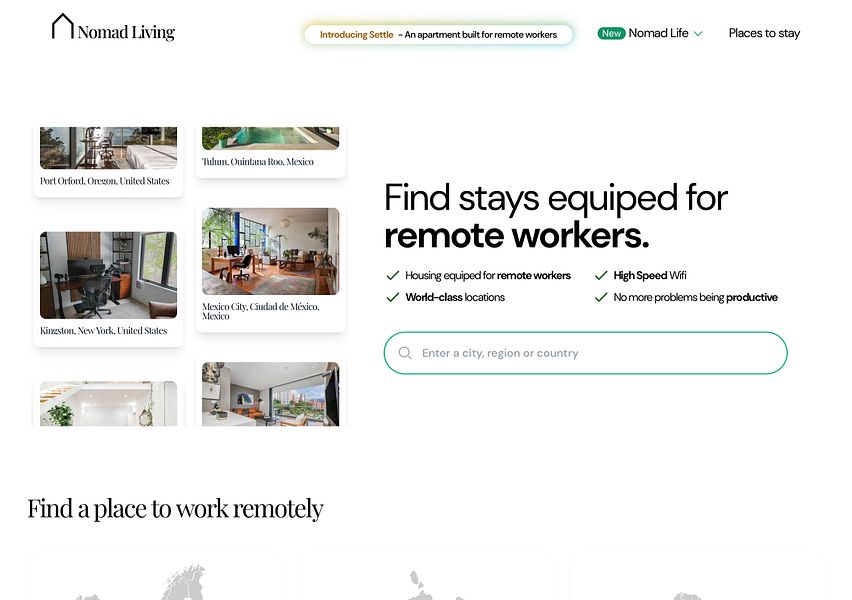
Task: Open the balcony city-view apartment photo
Action: pos(271,394)
